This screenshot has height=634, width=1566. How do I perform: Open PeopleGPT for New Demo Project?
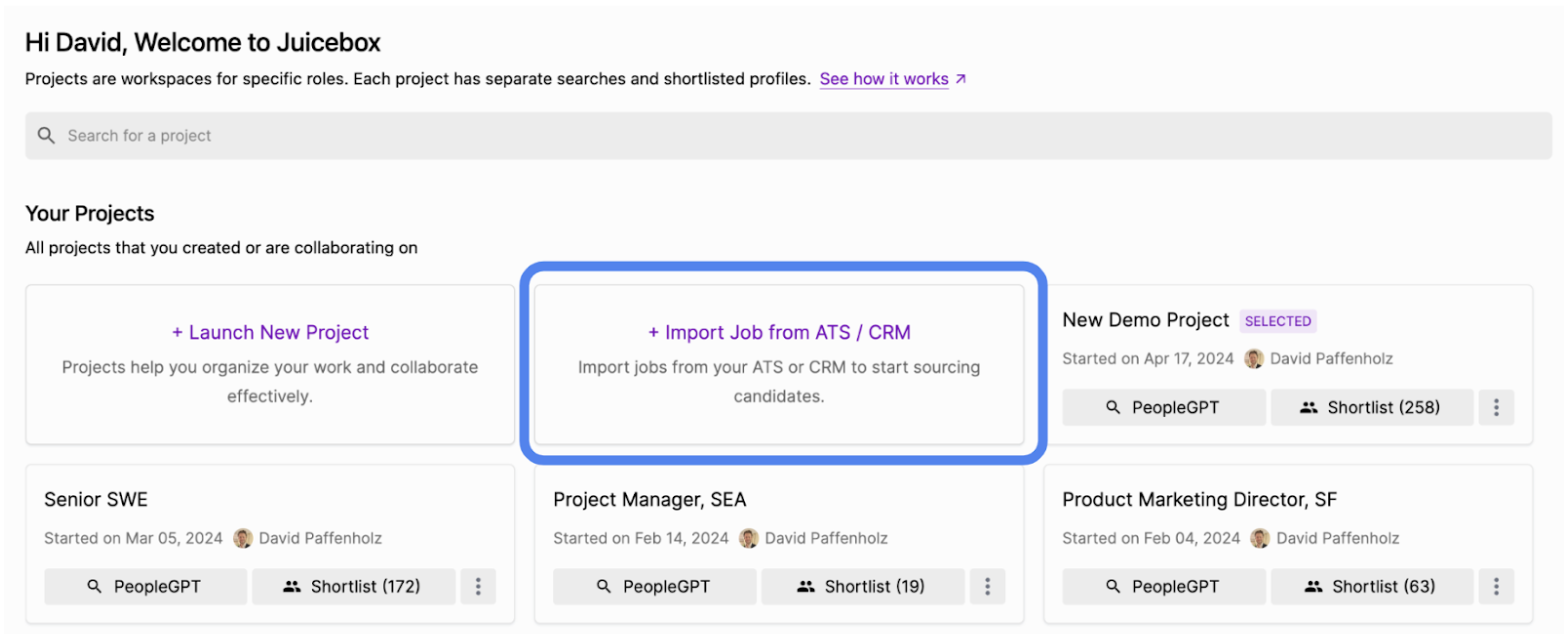point(1164,407)
